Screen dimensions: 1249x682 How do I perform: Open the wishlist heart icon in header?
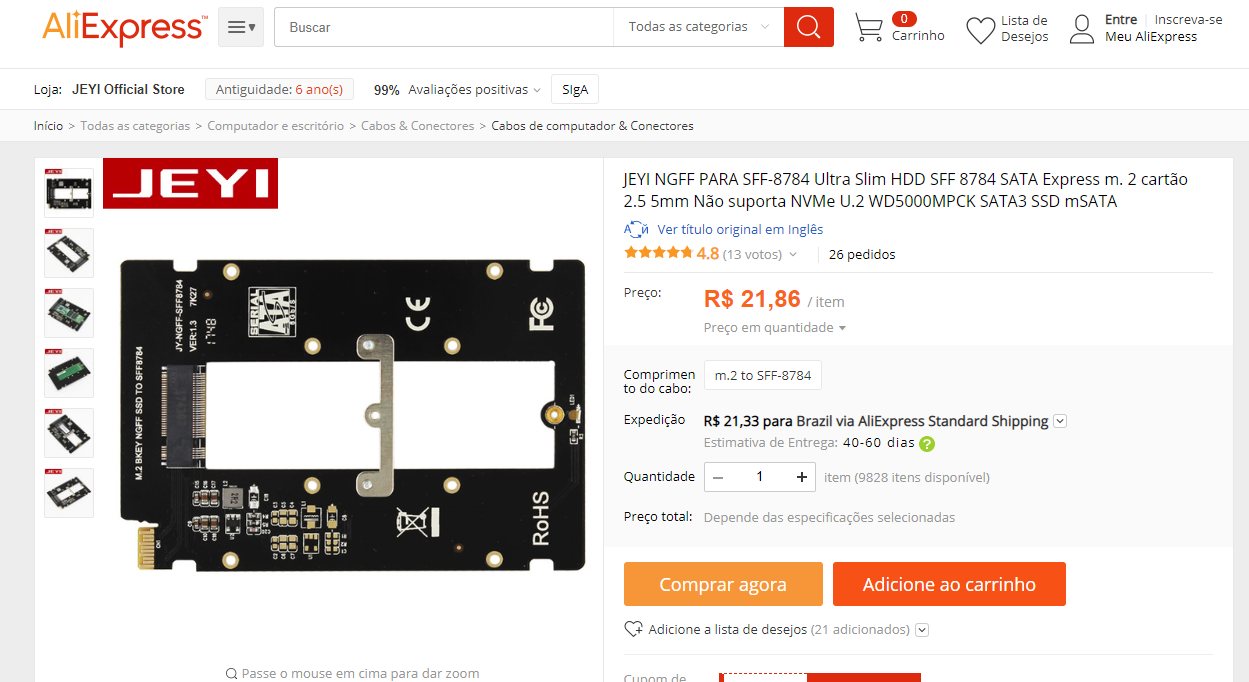[x=980, y=30]
